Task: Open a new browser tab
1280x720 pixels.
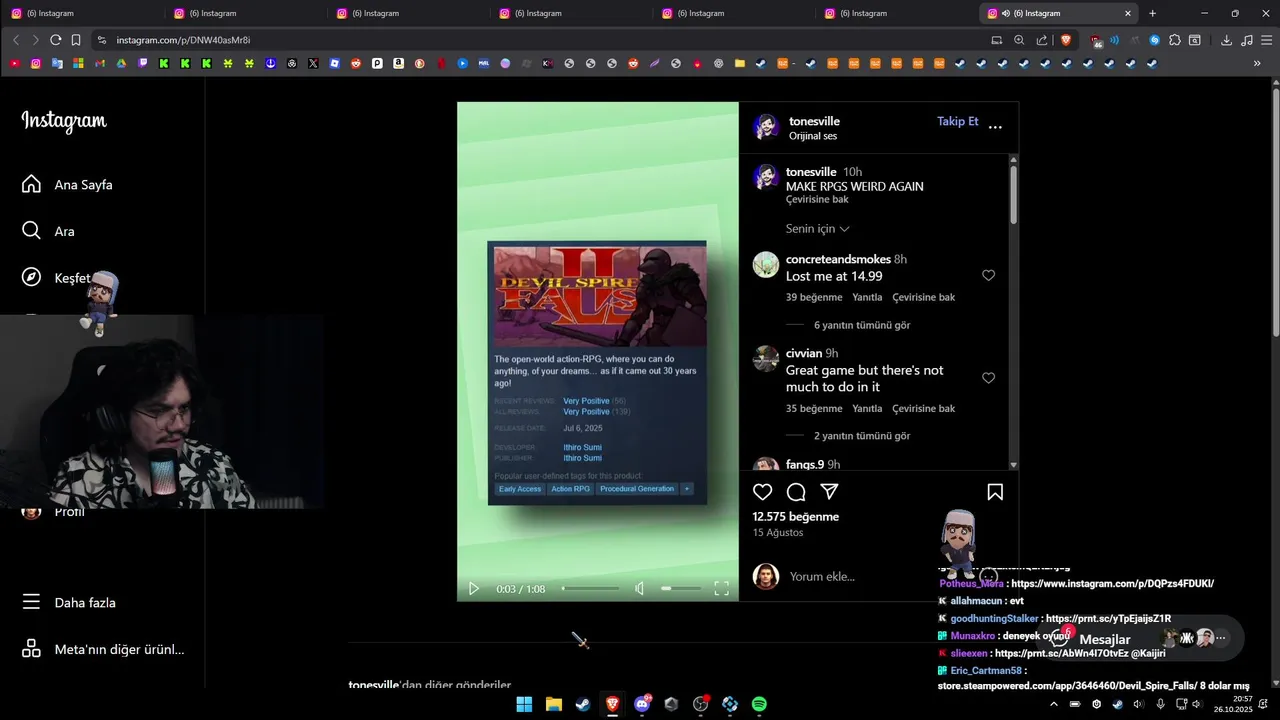Action: 1152,13
